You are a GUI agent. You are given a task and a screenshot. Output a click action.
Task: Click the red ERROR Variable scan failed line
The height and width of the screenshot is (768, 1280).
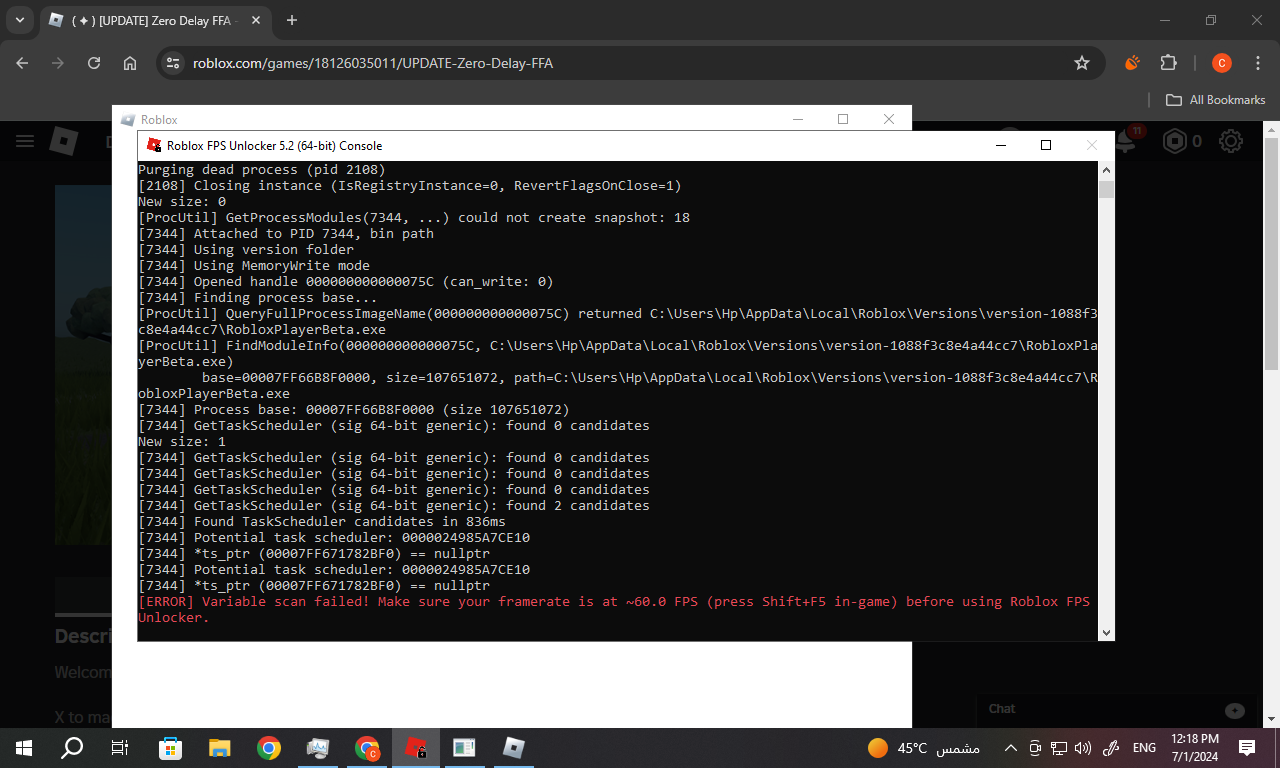point(614,609)
